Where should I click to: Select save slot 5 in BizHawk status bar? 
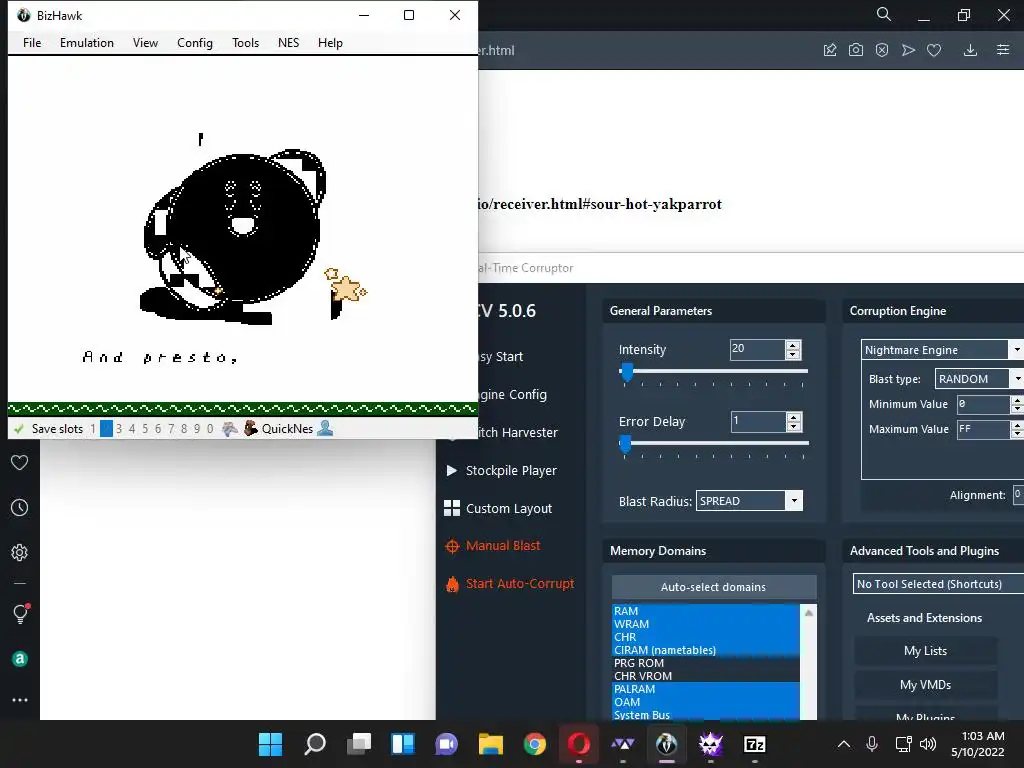tap(145, 428)
